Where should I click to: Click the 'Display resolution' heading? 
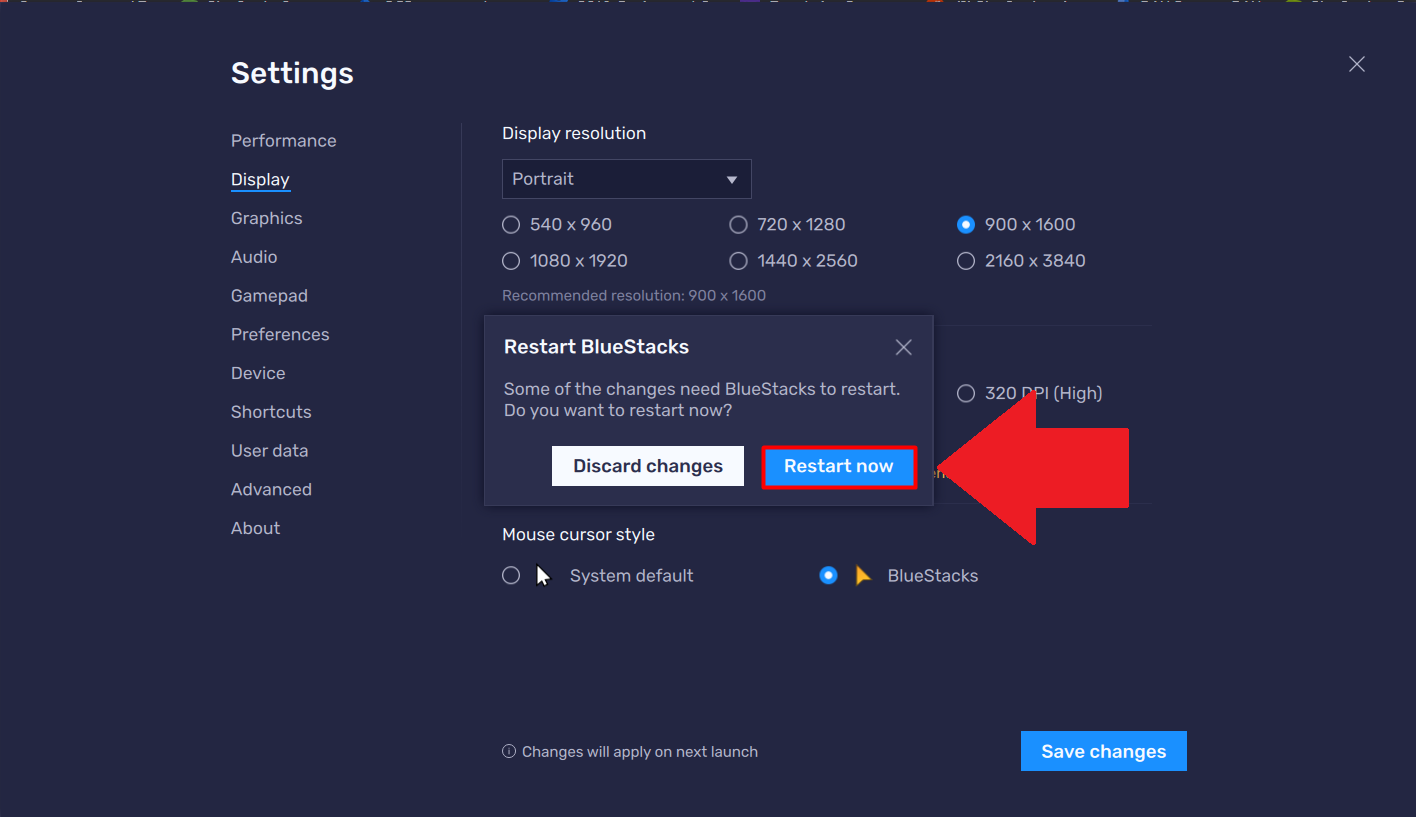tap(574, 134)
